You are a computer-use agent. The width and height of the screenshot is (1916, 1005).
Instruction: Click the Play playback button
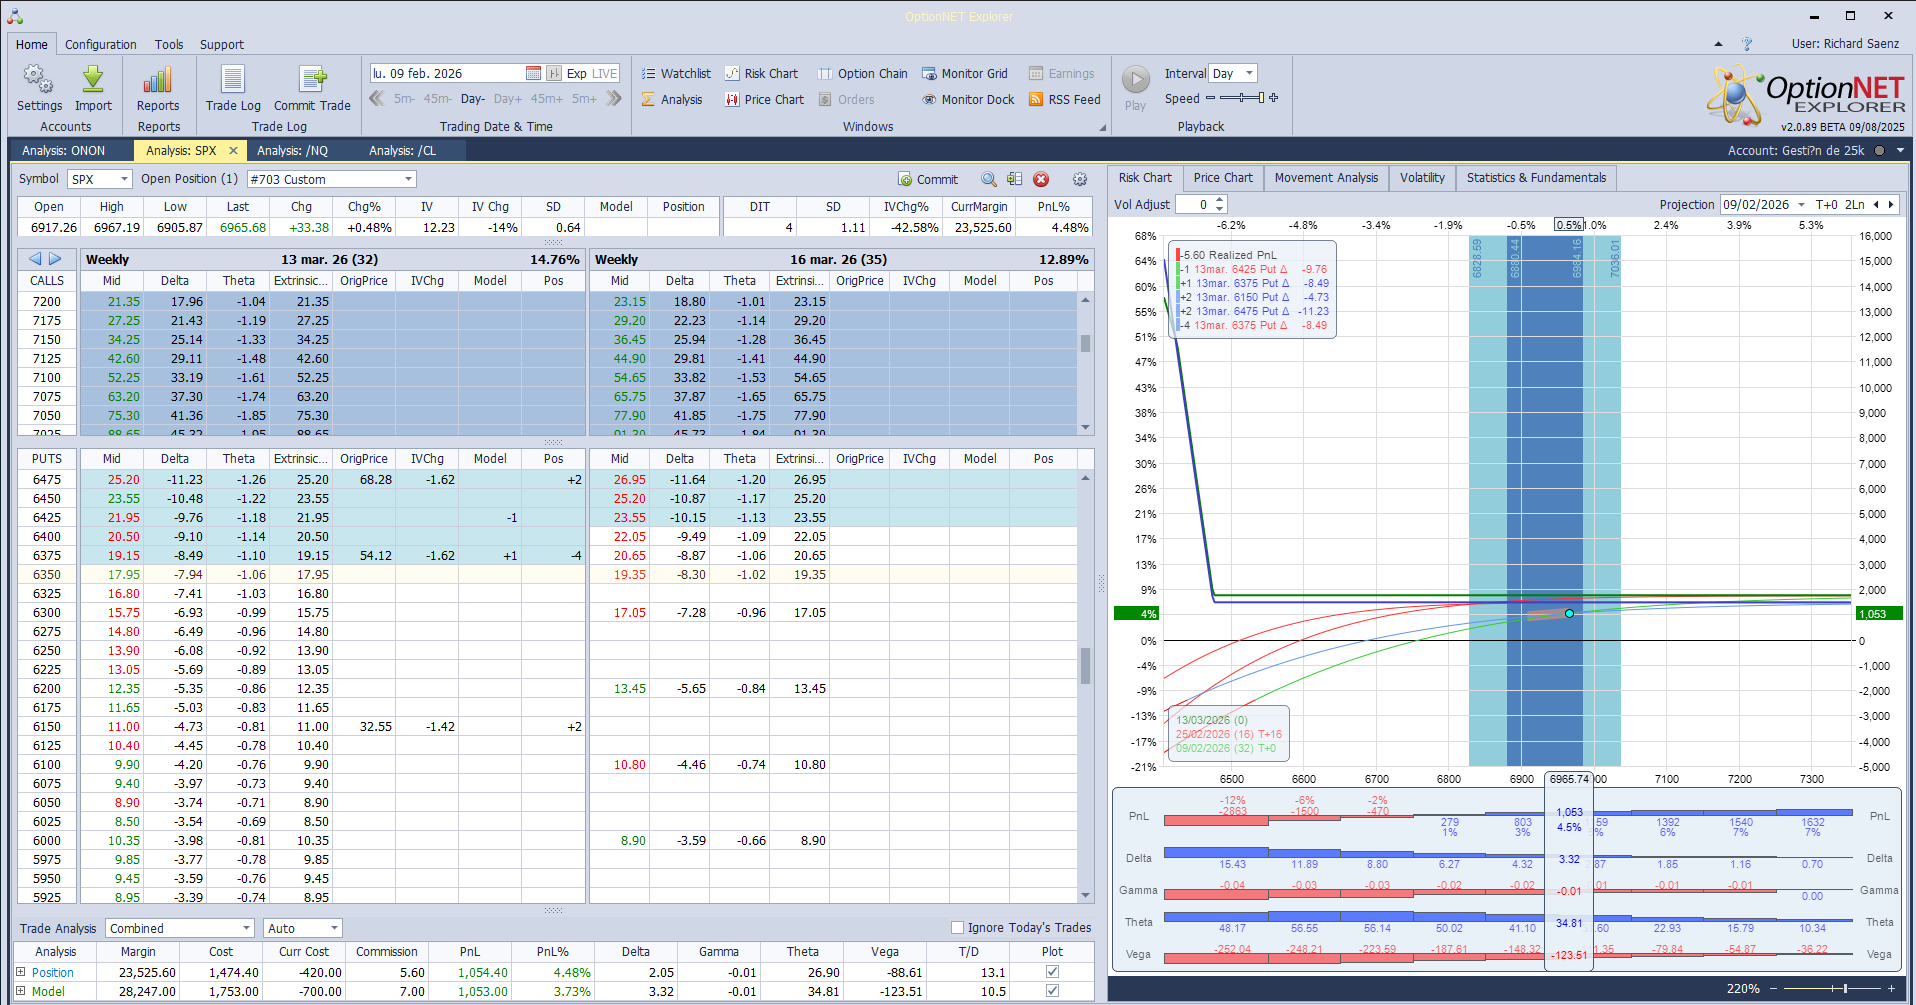click(x=1135, y=79)
